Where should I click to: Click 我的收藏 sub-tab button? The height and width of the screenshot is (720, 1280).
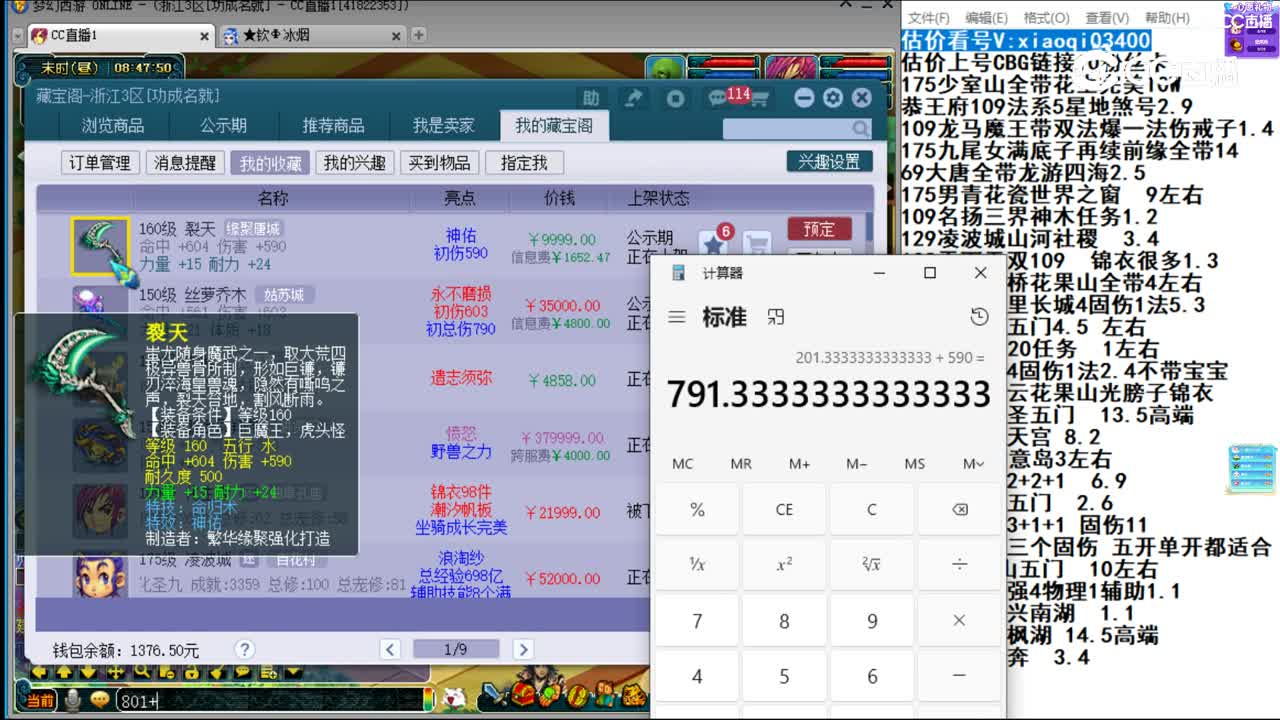coord(270,163)
